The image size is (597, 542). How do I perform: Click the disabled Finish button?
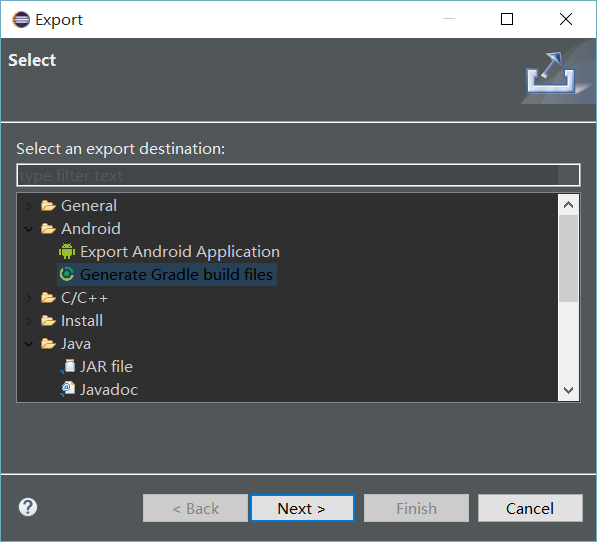(x=416, y=508)
